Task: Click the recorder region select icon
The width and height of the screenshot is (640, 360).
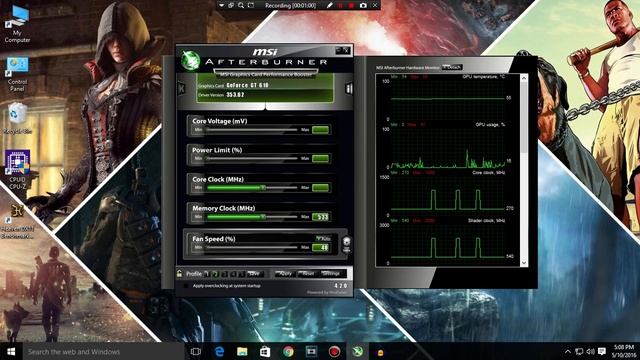Action: coord(251,5)
